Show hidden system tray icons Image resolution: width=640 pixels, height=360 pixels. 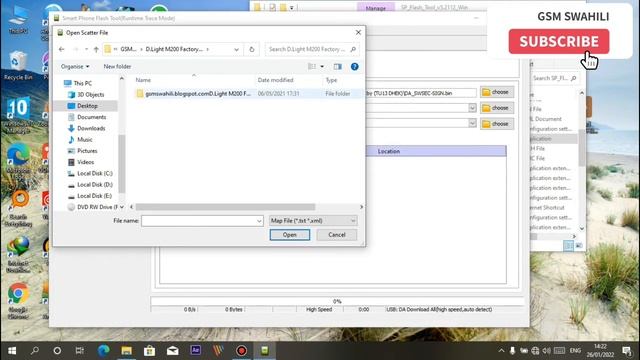click(x=501, y=351)
